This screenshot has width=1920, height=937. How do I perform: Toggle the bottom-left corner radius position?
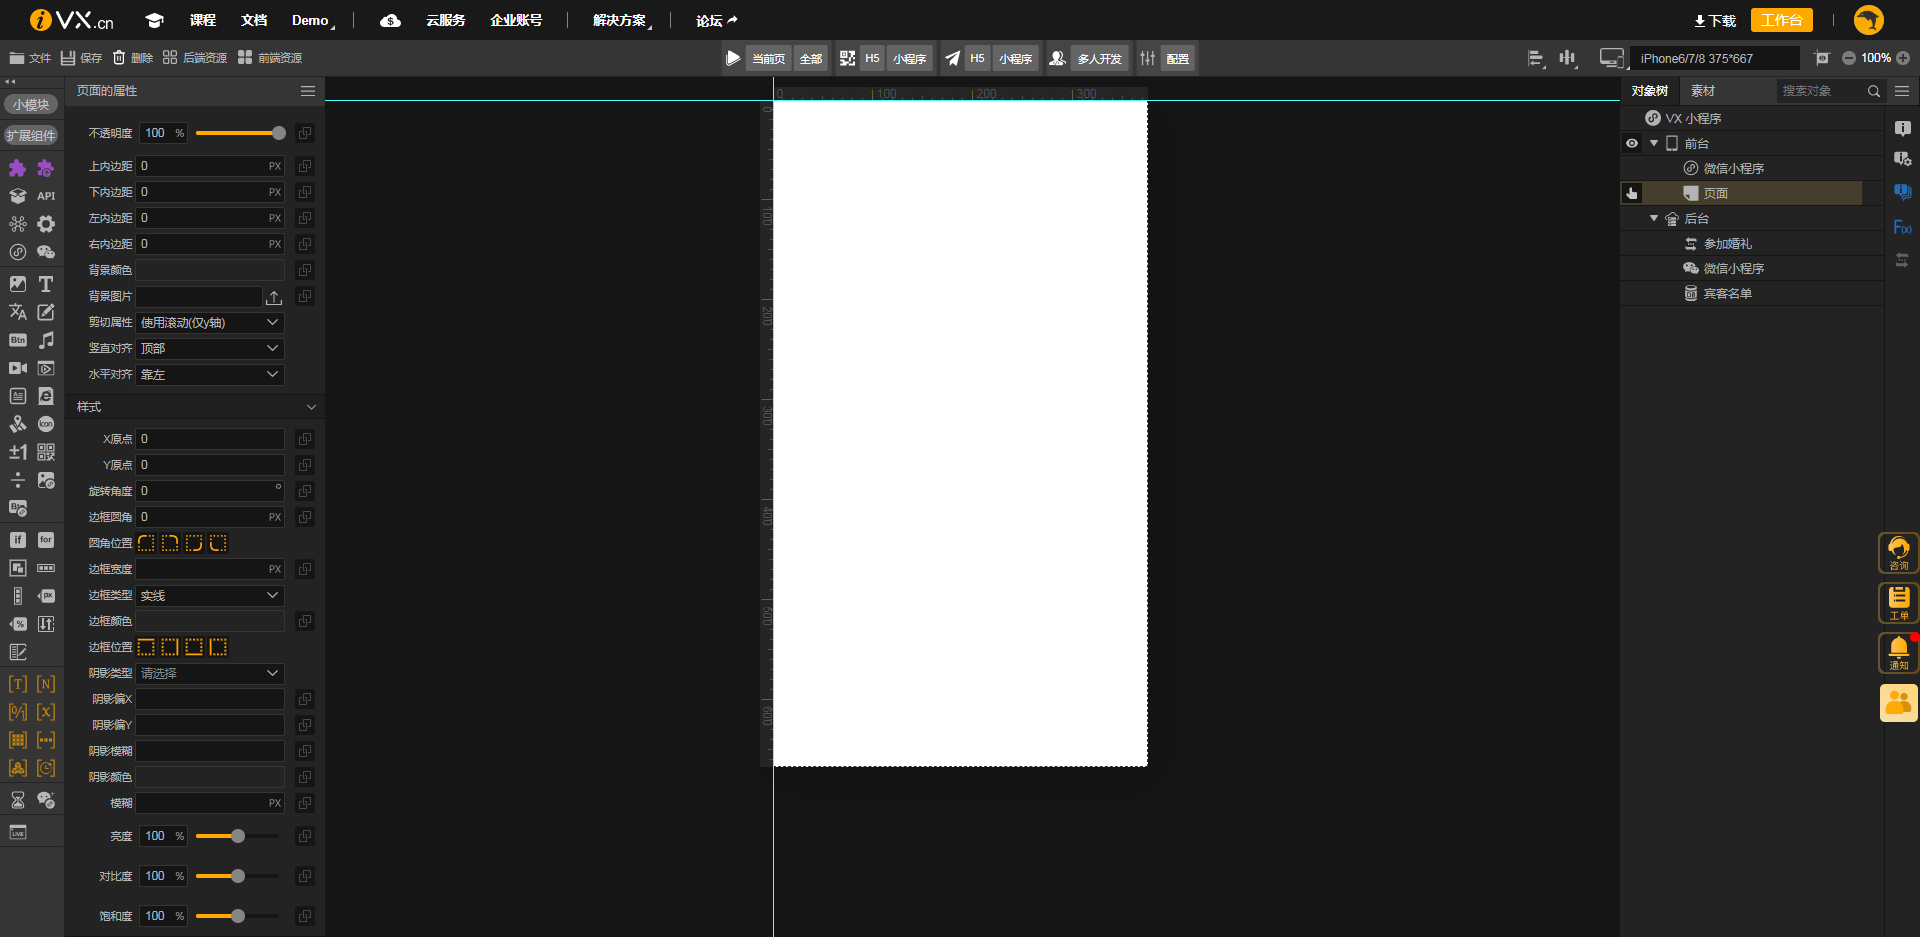pyautogui.click(x=218, y=543)
